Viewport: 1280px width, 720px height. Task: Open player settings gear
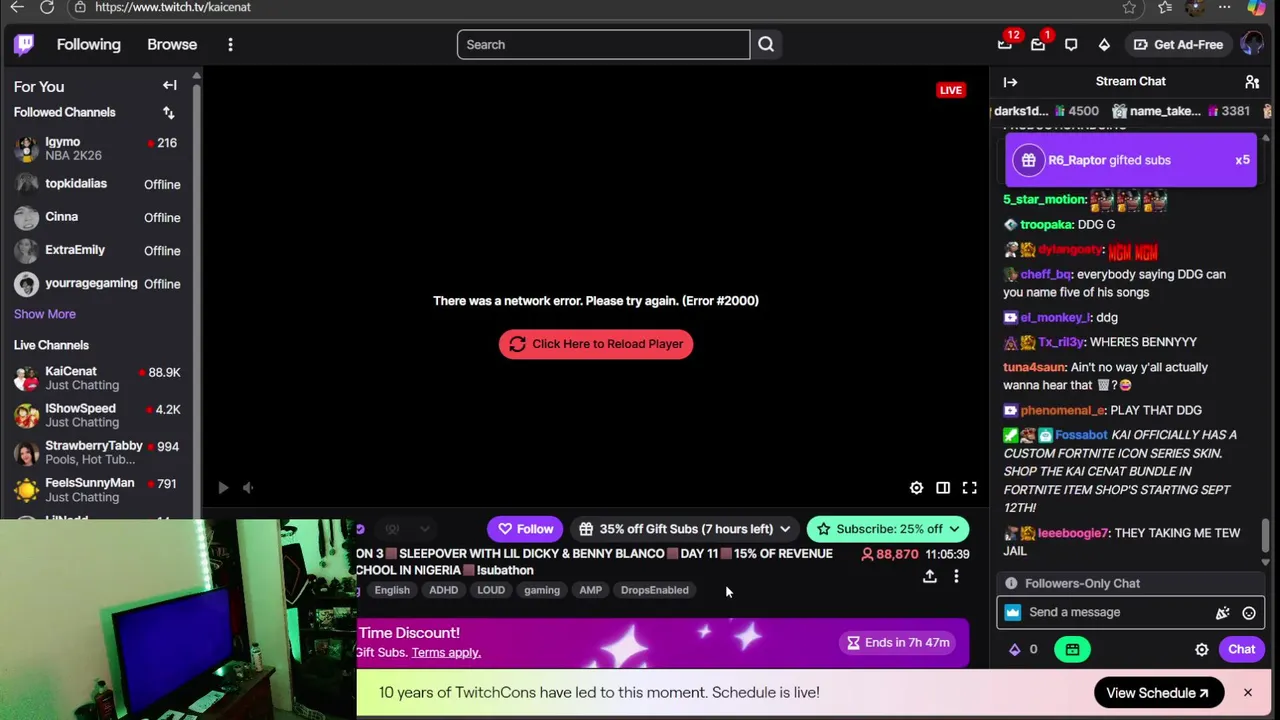click(916, 488)
